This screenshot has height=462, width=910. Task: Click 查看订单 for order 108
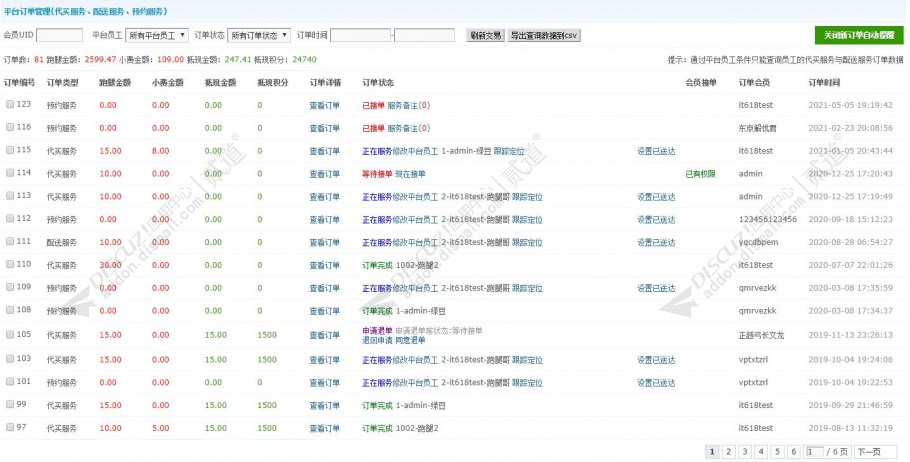(x=324, y=311)
